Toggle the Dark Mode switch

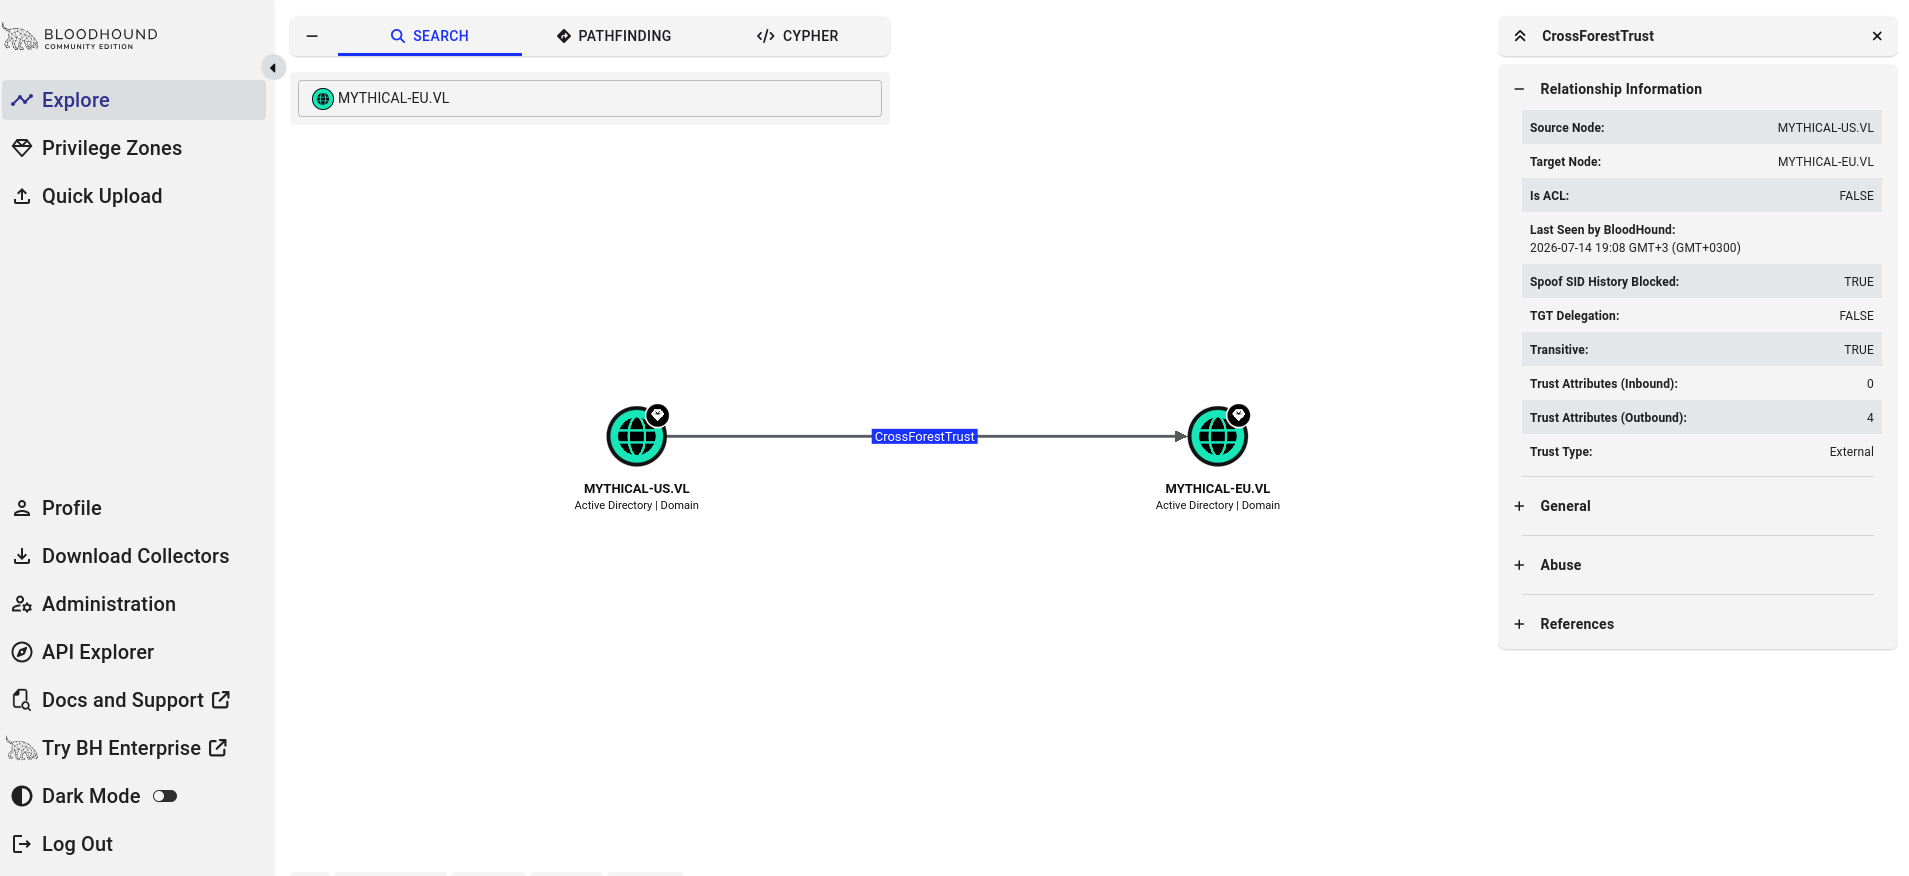point(165,796)
